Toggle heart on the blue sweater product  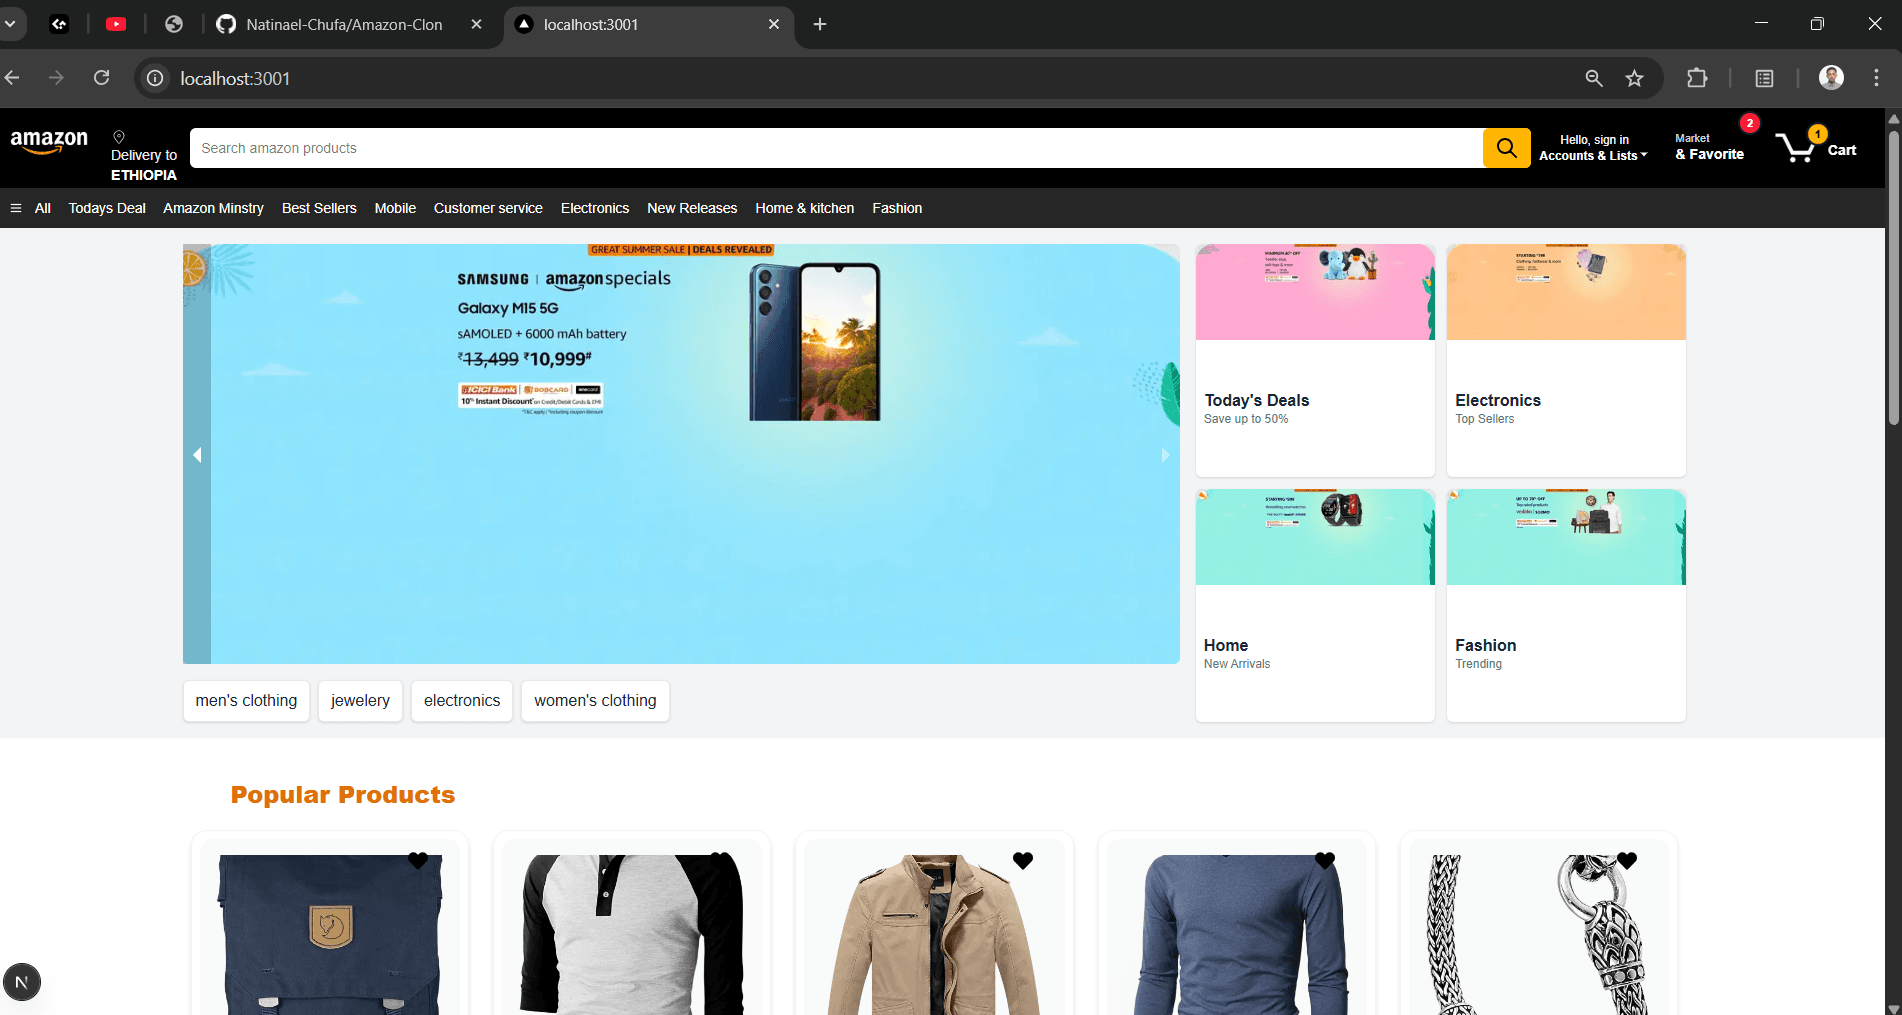[1324, 860]
